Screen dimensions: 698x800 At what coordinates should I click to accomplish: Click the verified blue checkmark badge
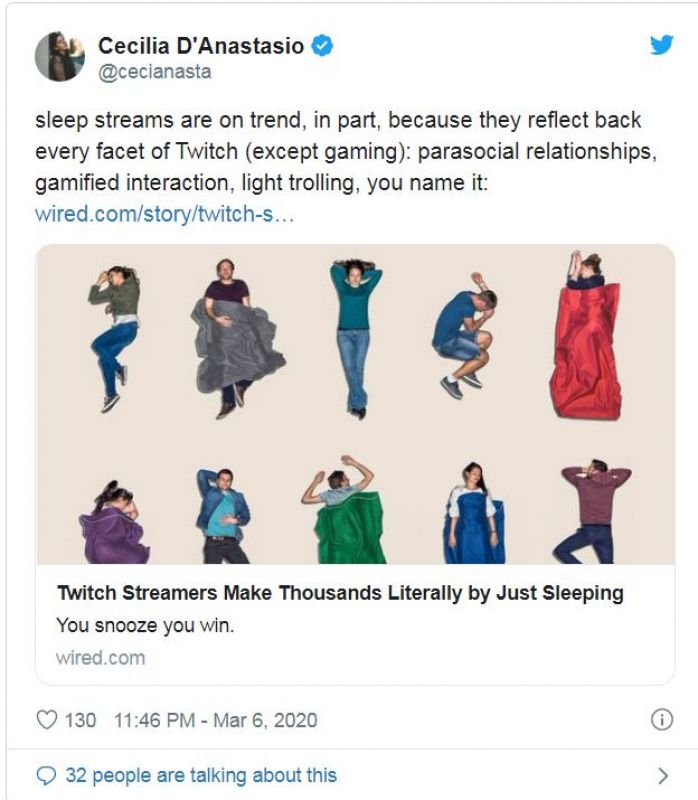click(324, 45)
